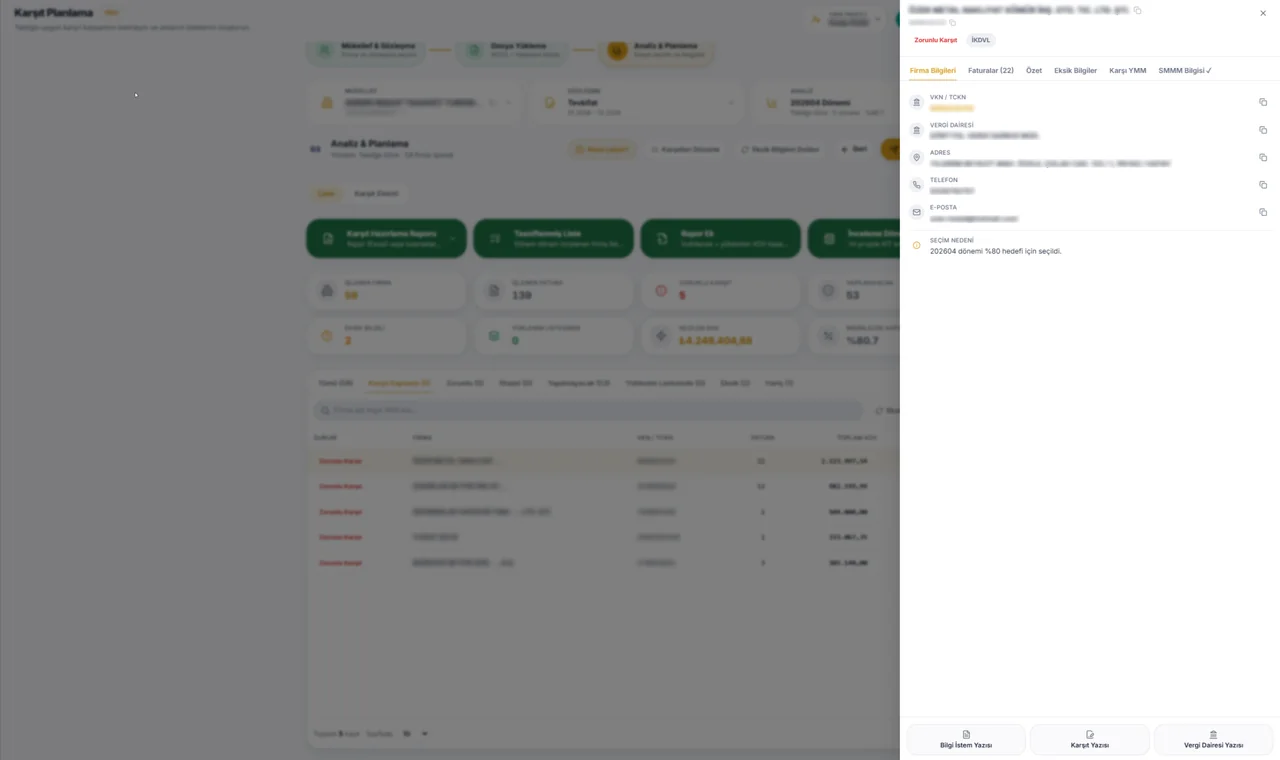Image resolution: width=1280 pixels, height=760 pixels.
Task: Copy the blurred code under the company name
Action: click(x=953, y=22)
